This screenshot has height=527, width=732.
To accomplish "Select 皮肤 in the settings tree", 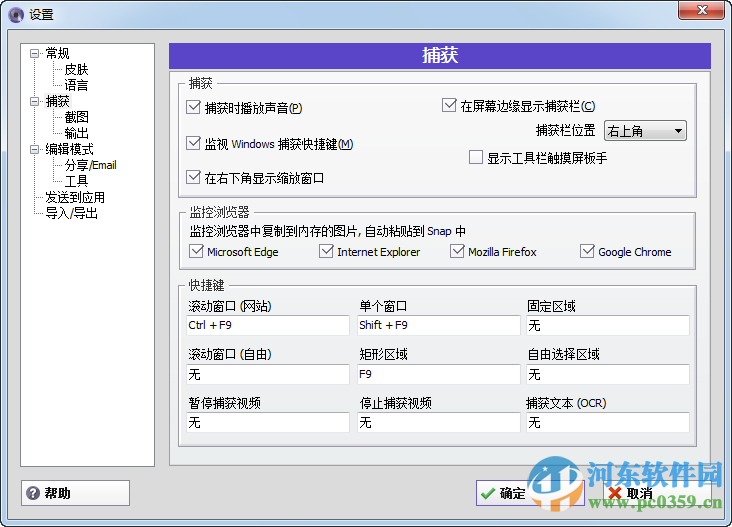I will point(76,69).
